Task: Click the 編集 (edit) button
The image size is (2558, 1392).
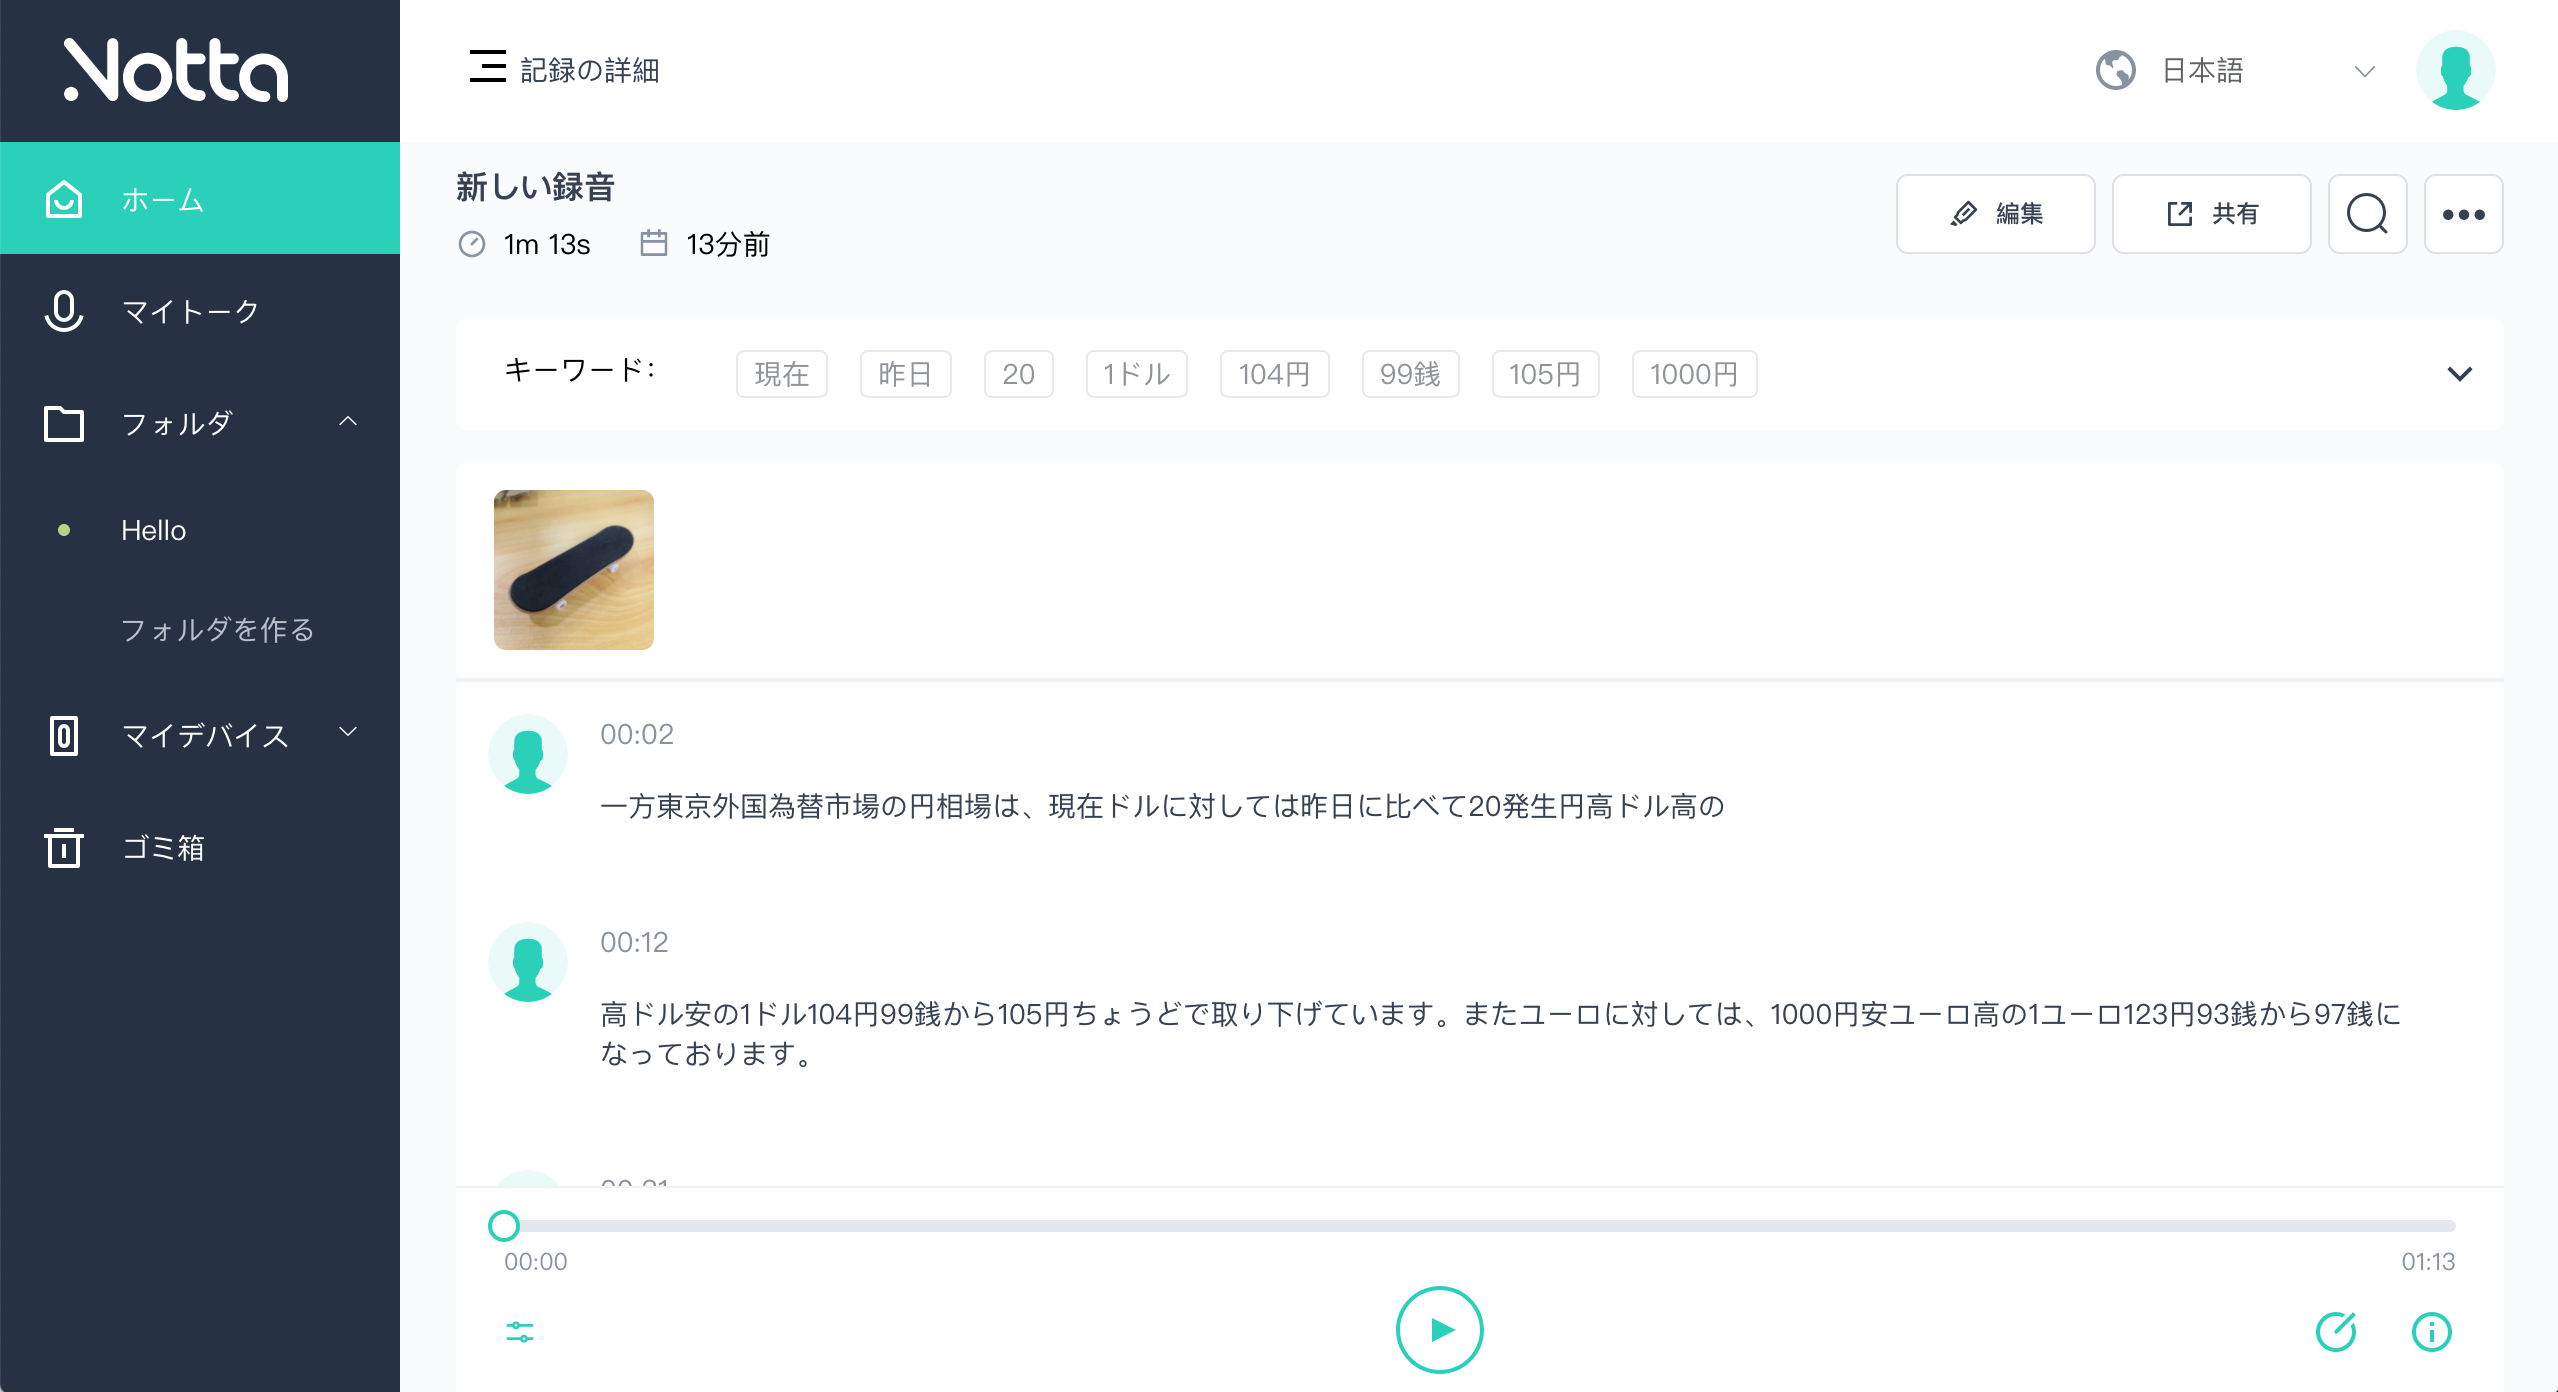Action: tap(1995, 213)
